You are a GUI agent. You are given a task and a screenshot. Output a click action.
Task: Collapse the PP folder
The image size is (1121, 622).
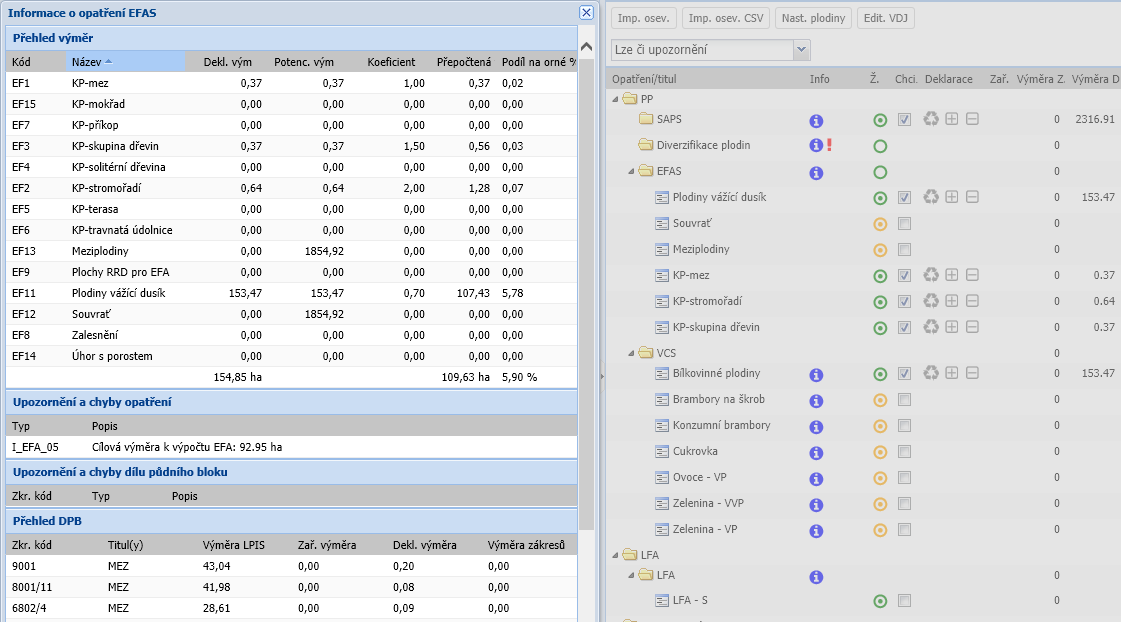616,99
